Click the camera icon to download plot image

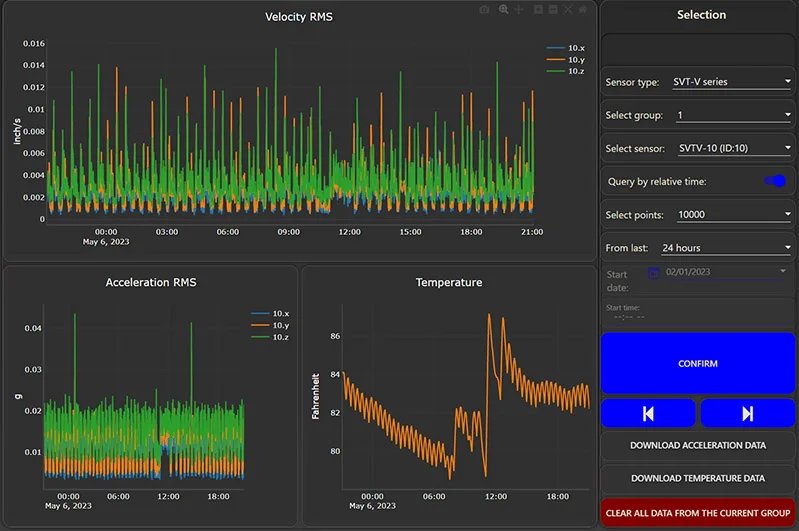[x=485, y=9]
